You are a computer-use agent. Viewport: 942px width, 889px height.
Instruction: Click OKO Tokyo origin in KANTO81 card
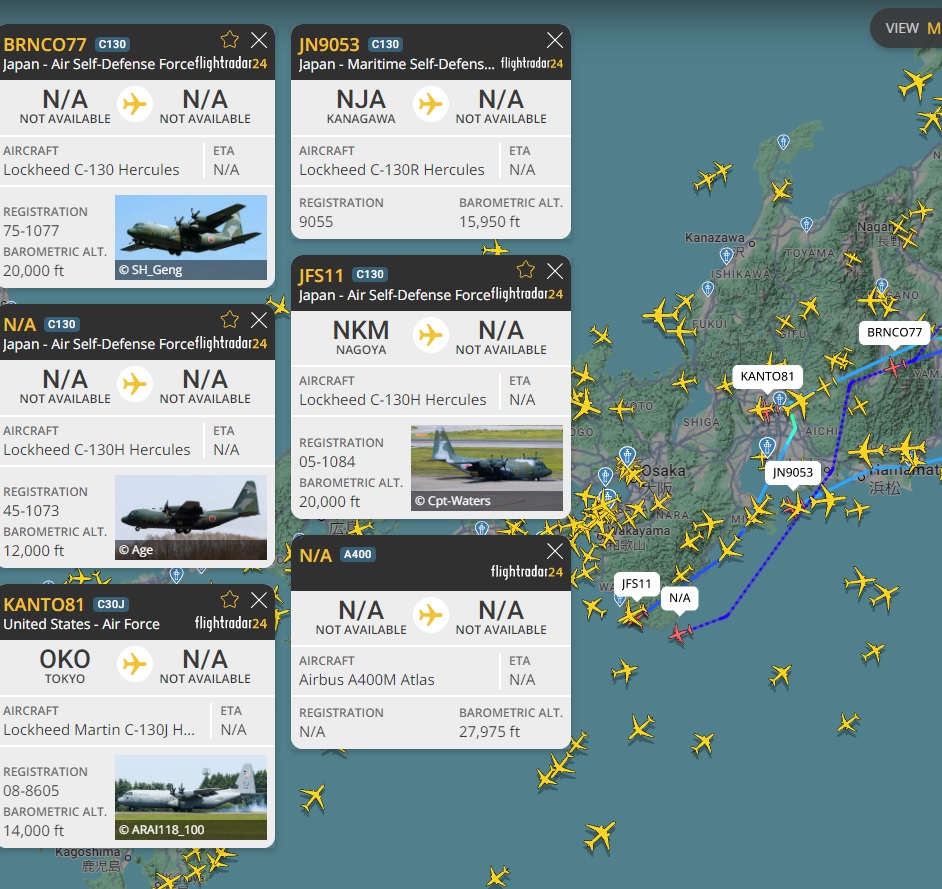coord(65,666)
